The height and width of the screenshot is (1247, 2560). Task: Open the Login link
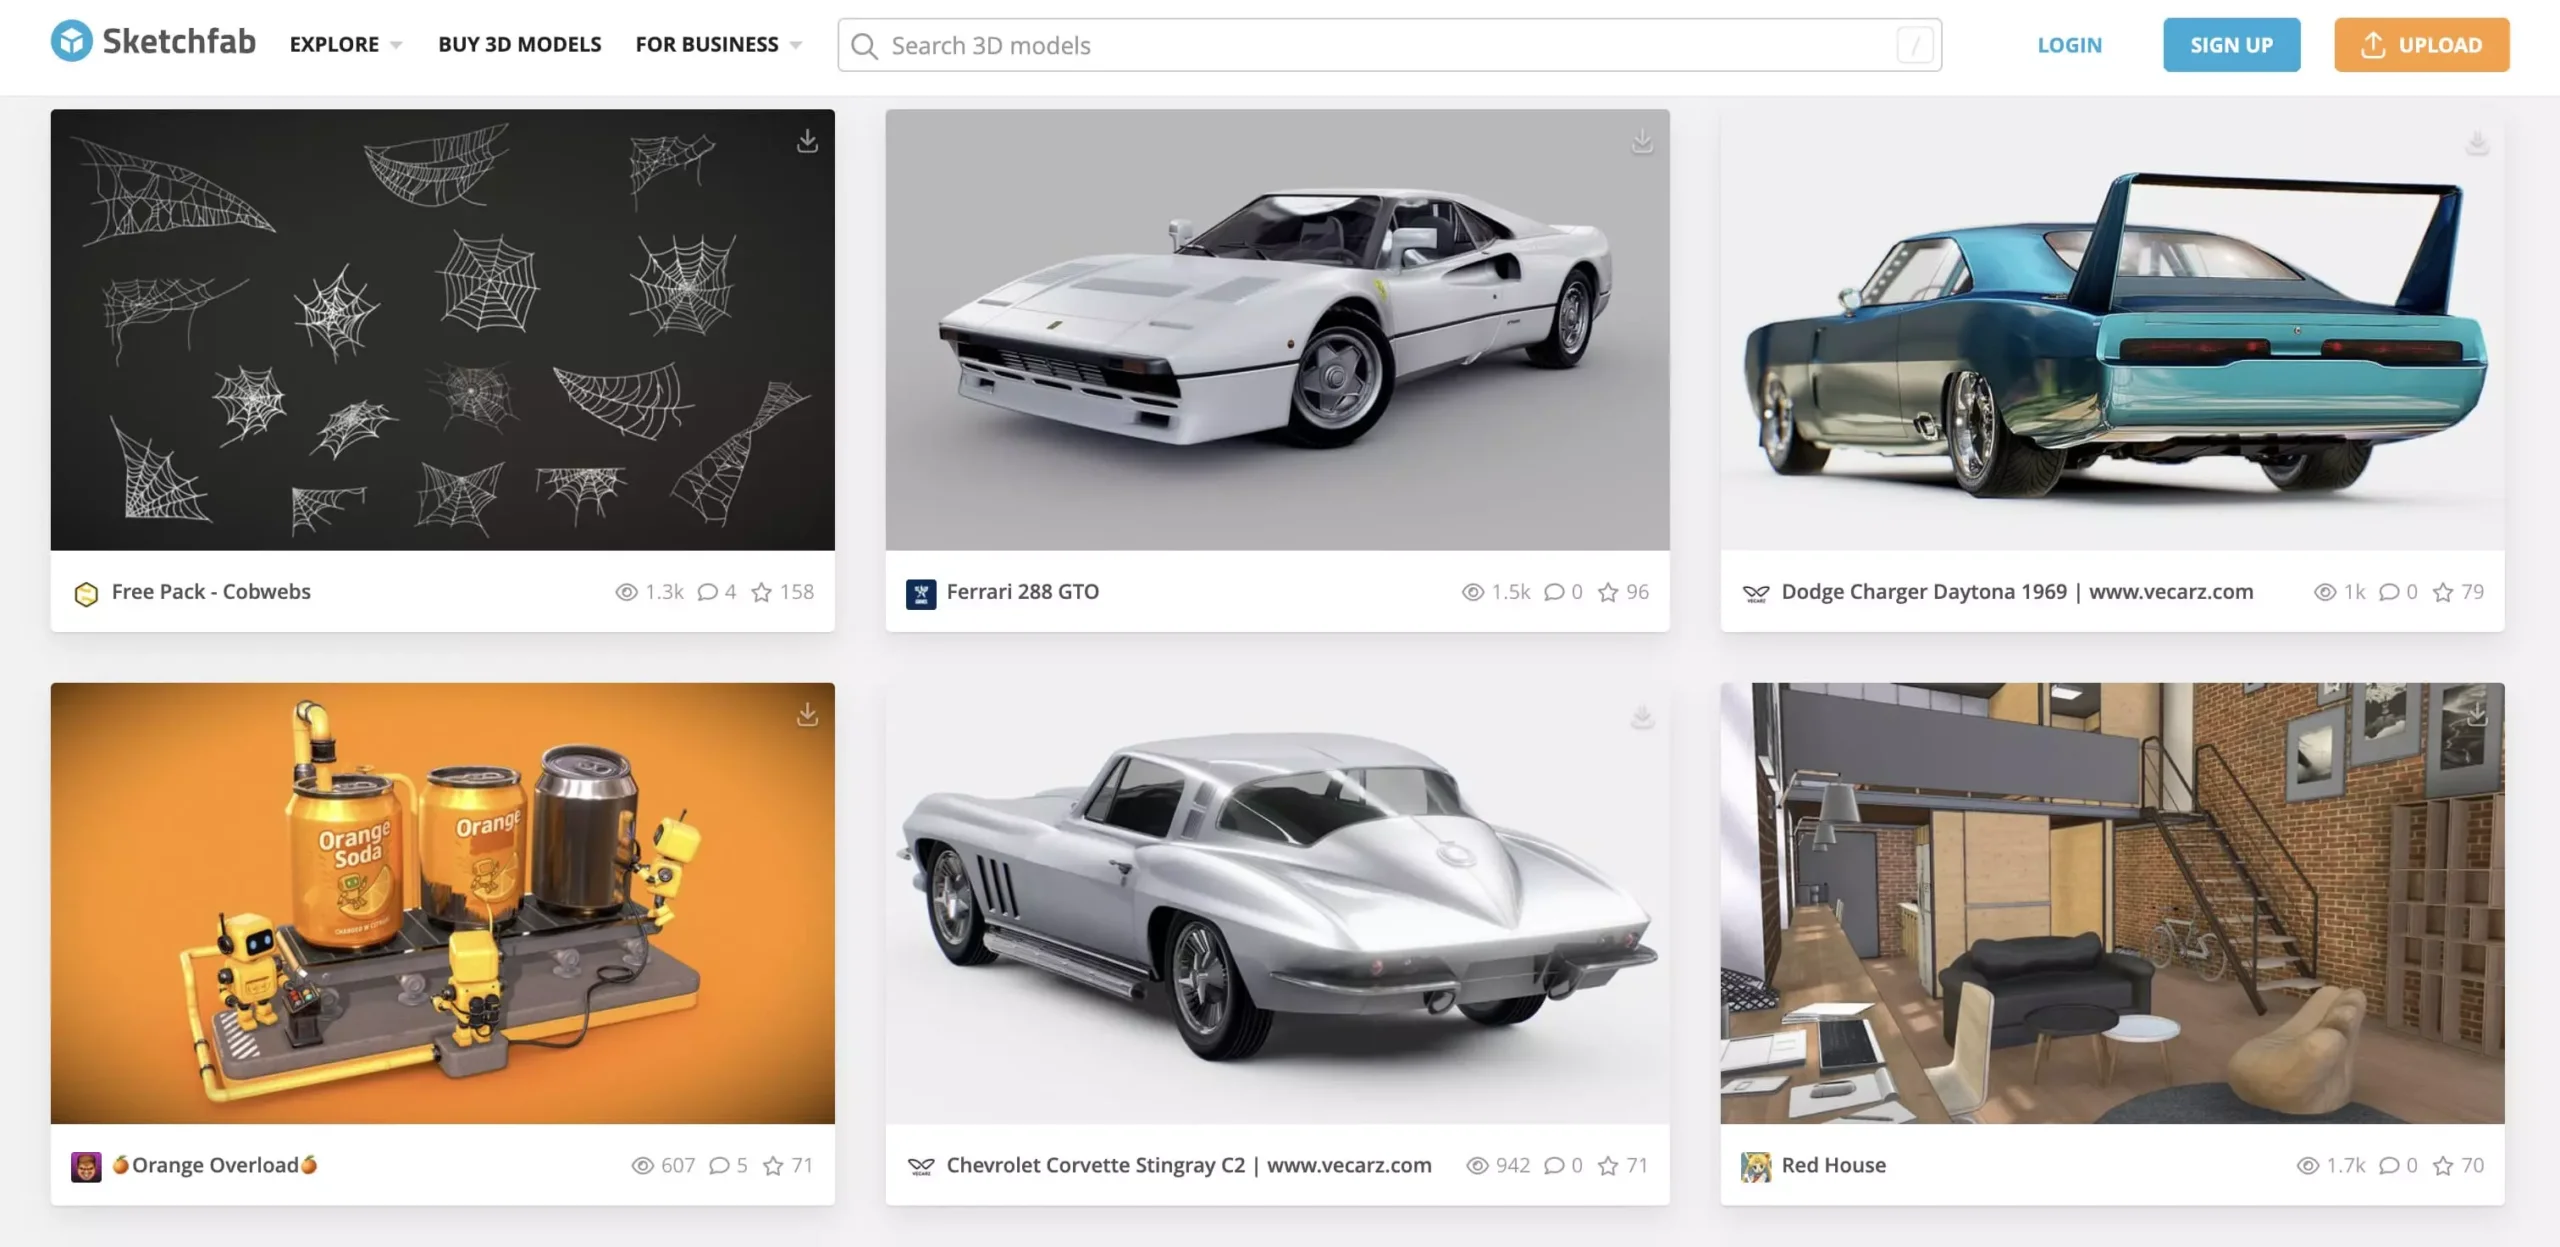coord(2069,45)
